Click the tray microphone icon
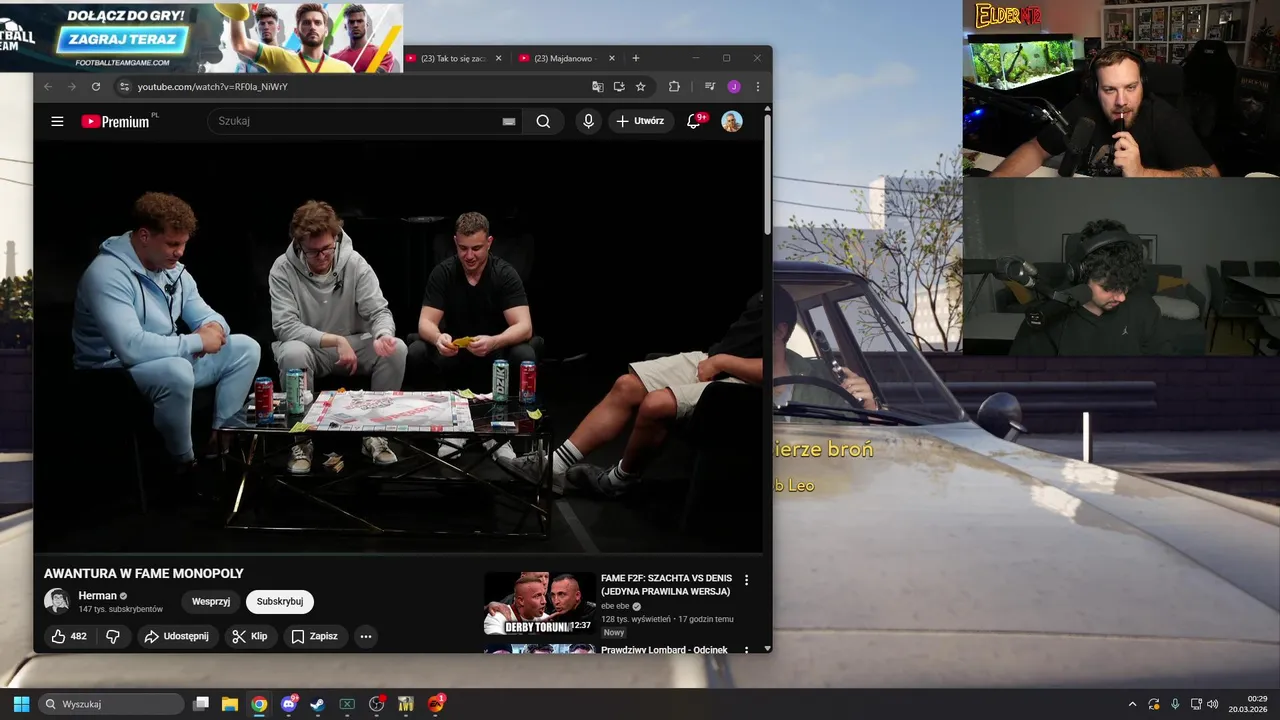Image resolution: width=1280 pixels, height=720 pixels. tap(1175, 704)
